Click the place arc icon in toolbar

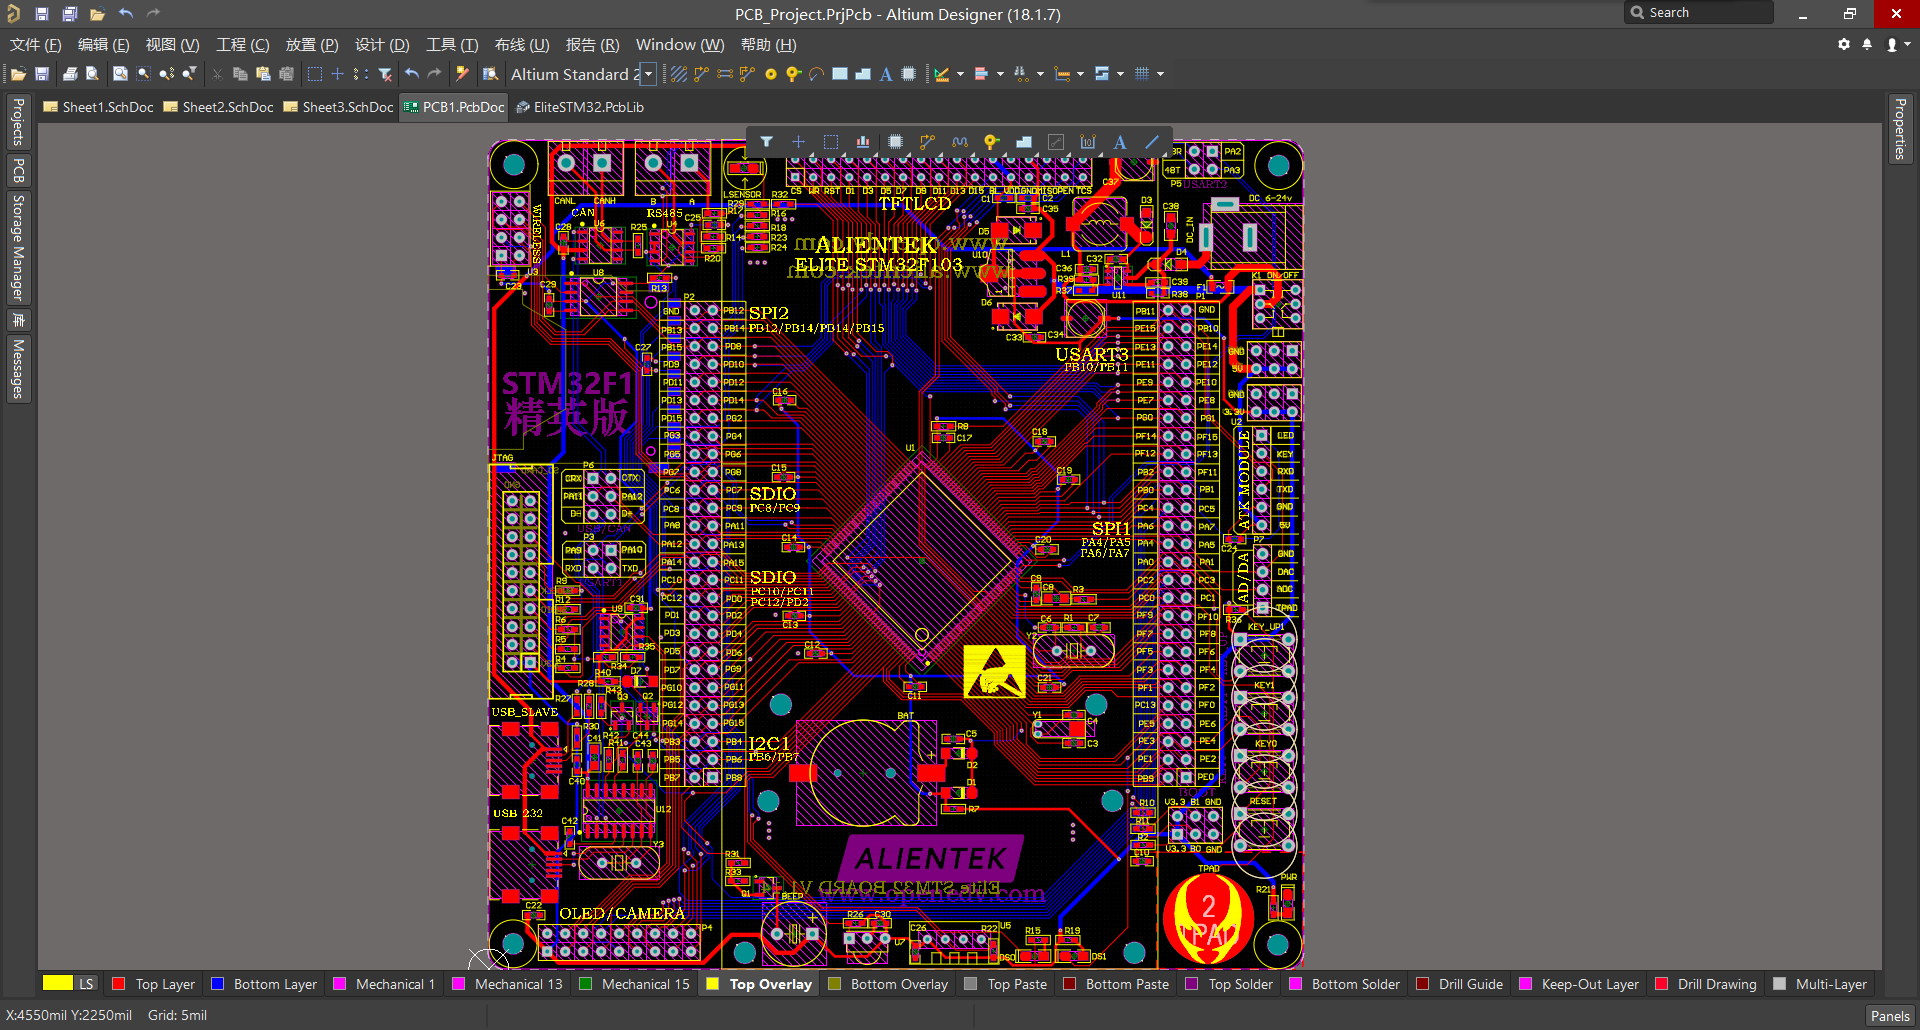[816, 74]
